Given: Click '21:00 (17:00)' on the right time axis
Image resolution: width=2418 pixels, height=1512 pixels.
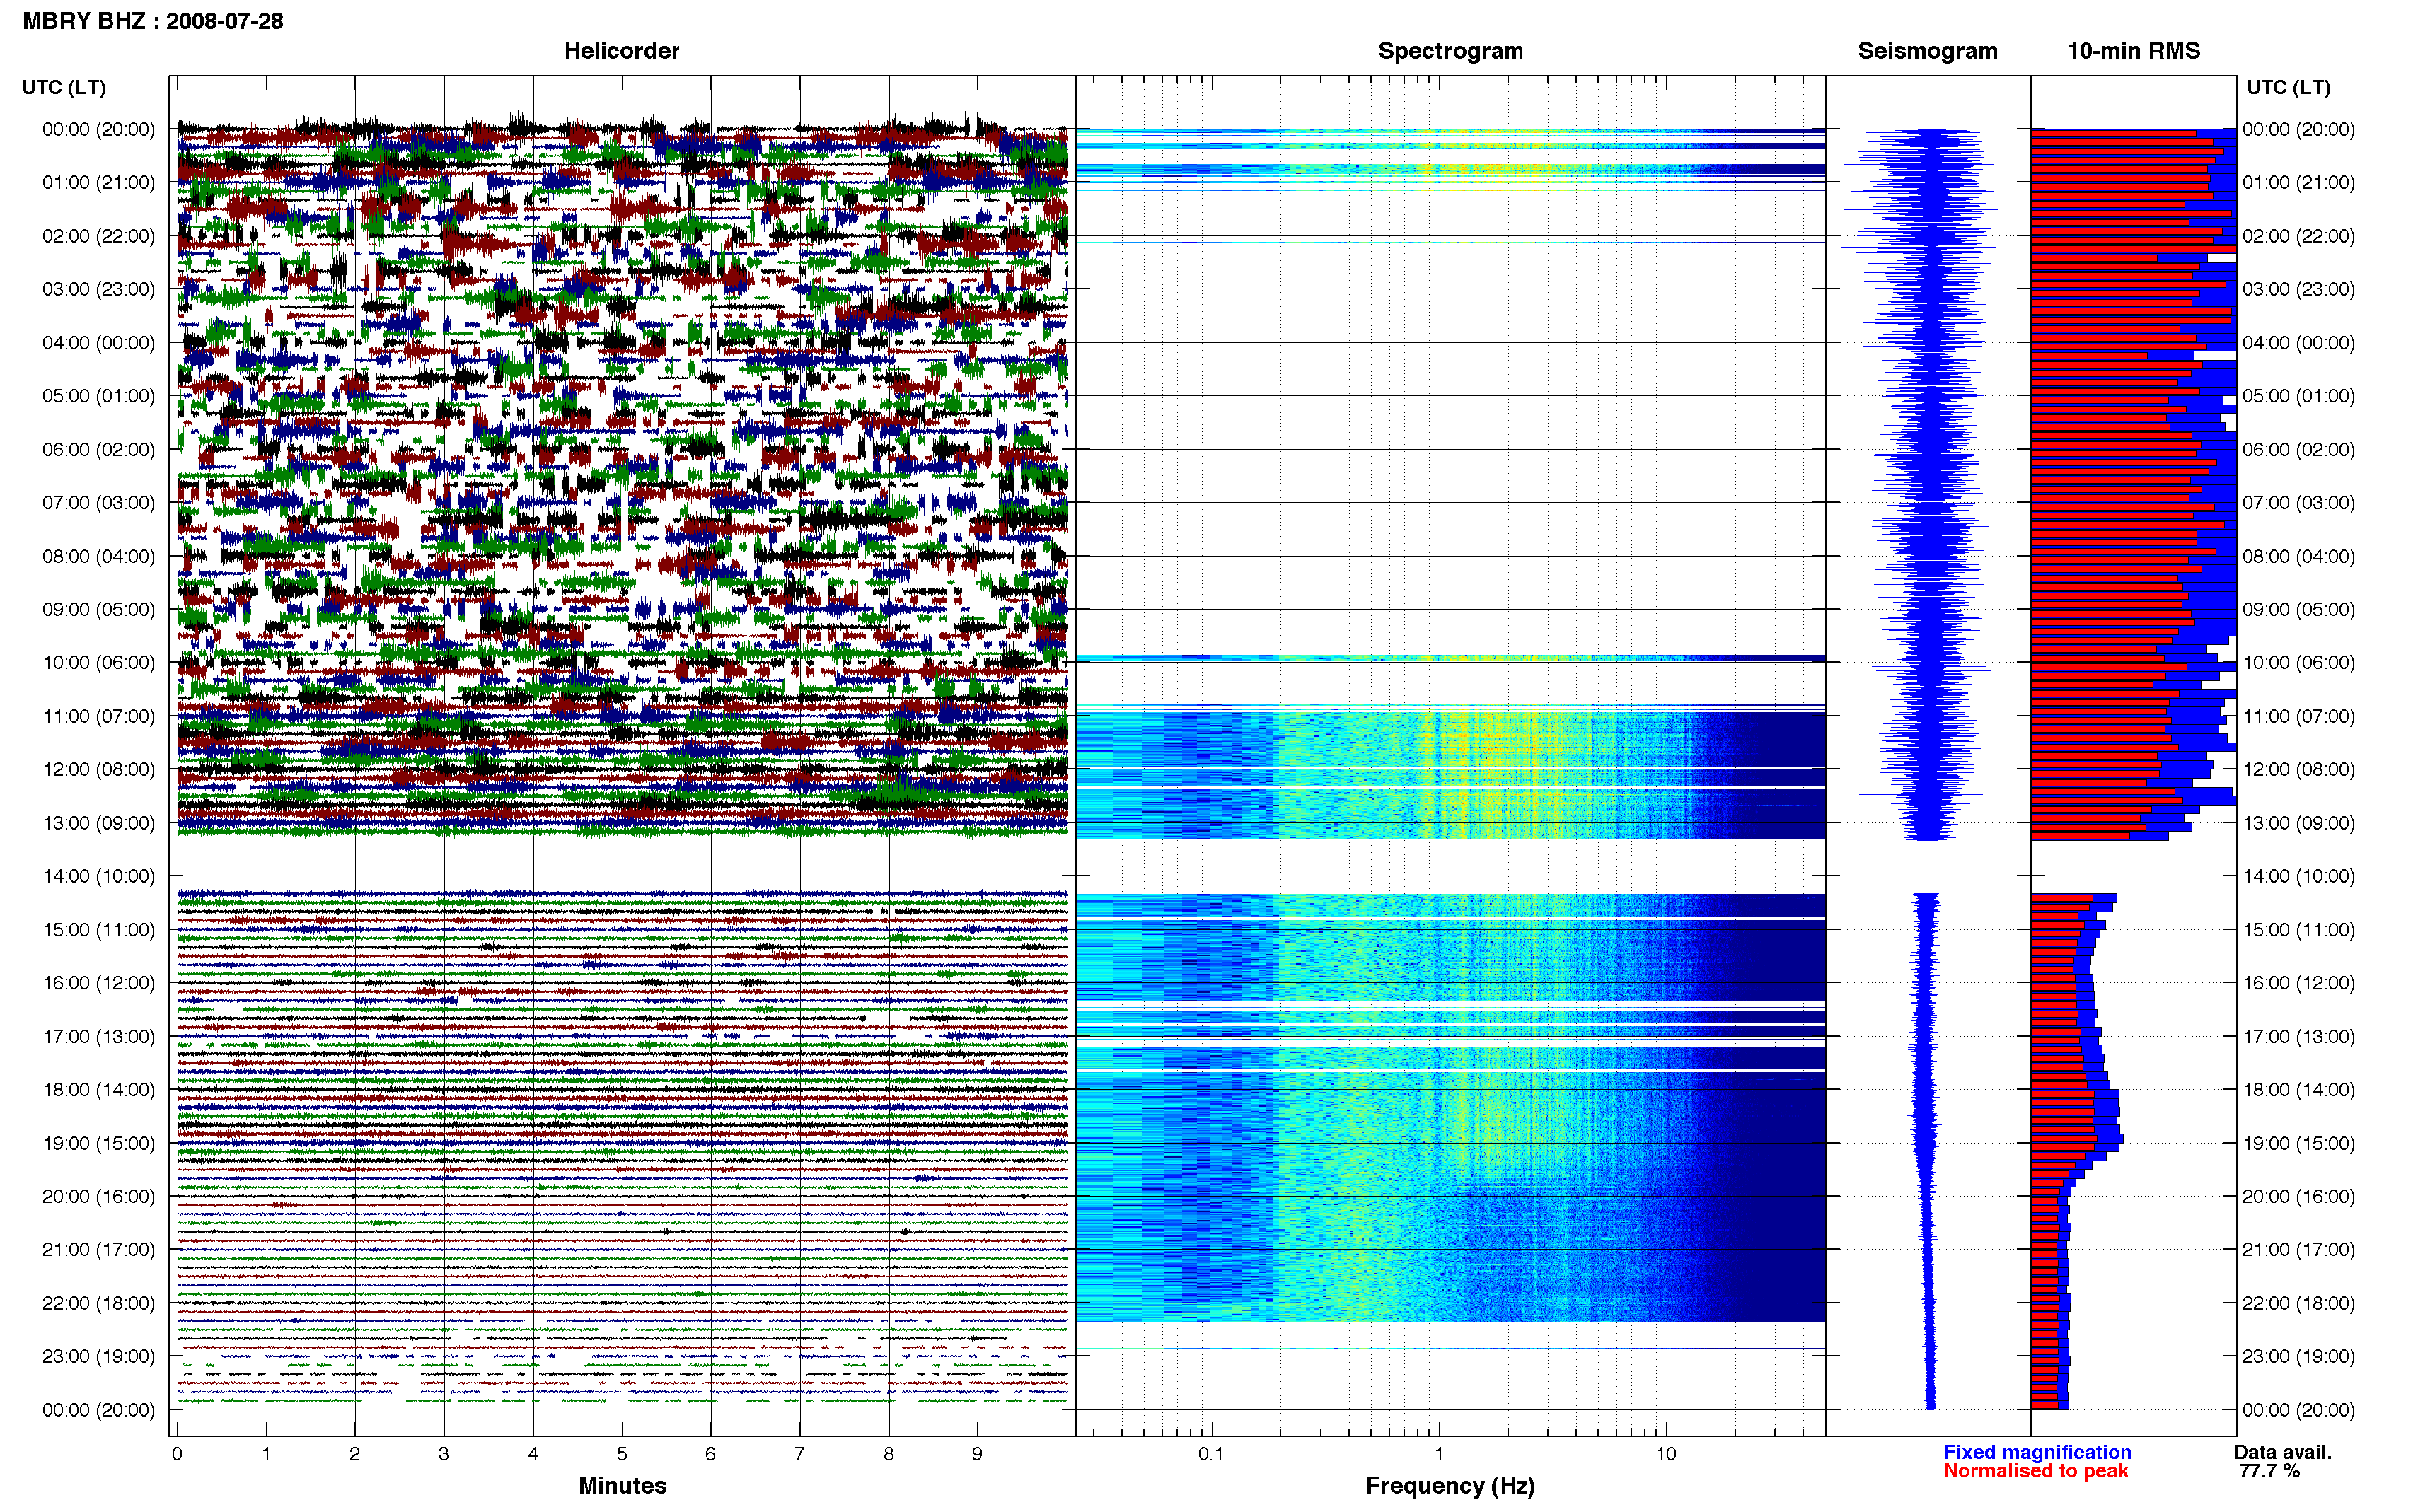Looking at the screenshot, I should (2298, 1249).
